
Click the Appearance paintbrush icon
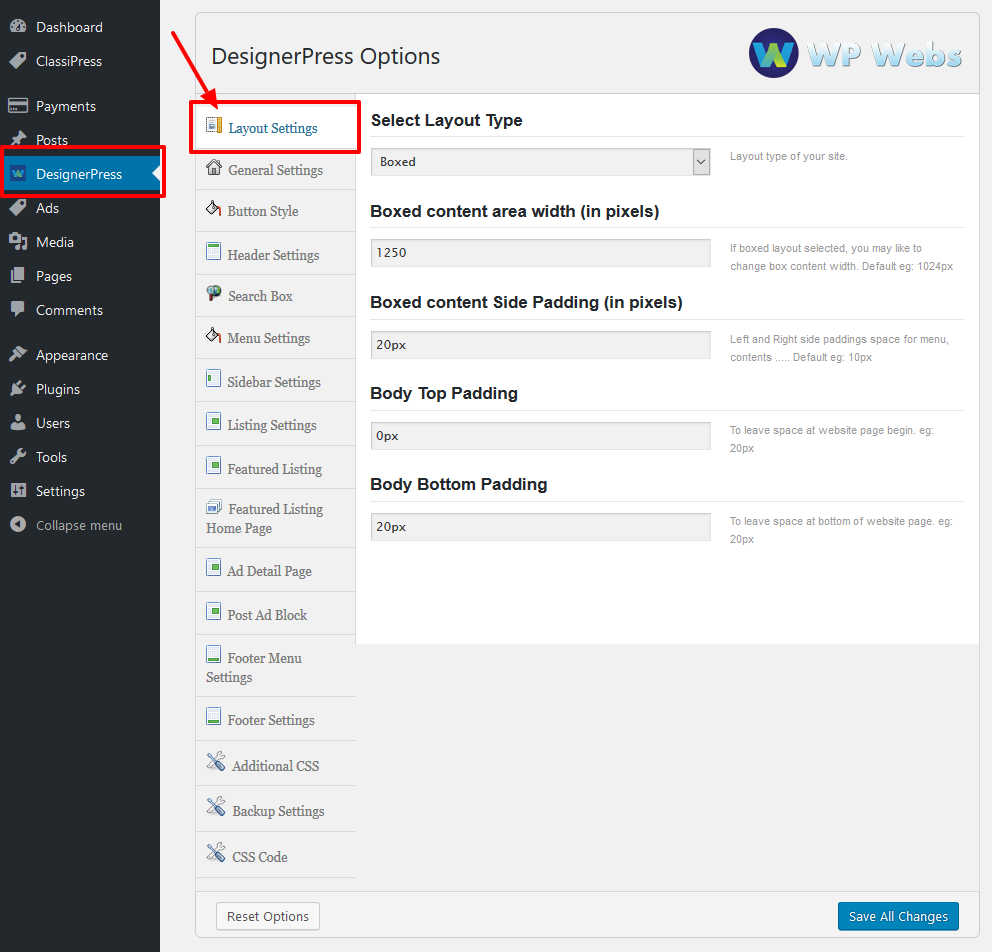pyautogui.click(x=18, y=354)
